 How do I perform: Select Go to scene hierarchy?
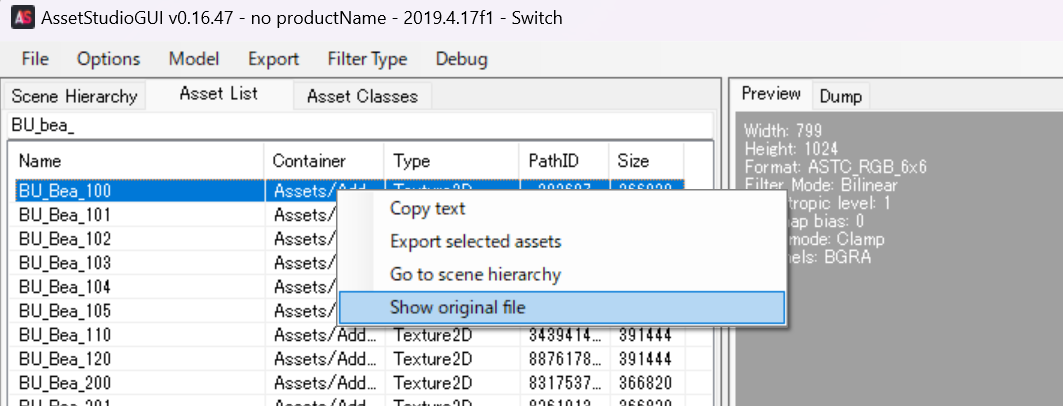click(x=475, y=274)
